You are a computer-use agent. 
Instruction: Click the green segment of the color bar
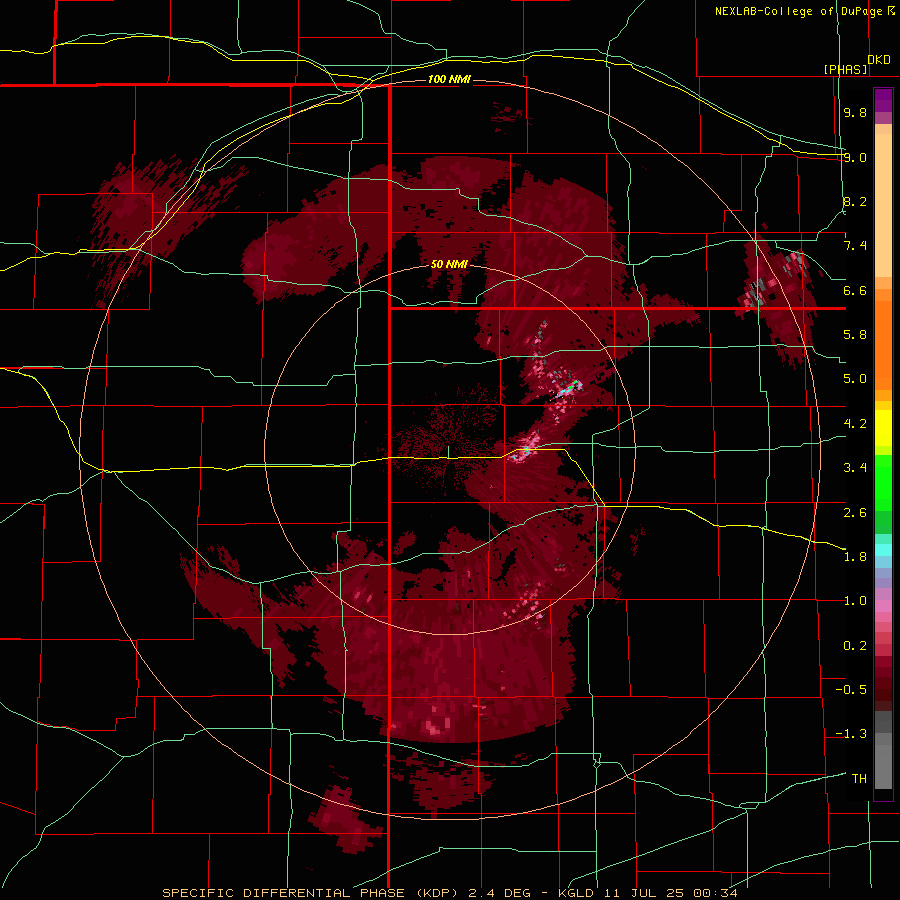coord(883,494)
